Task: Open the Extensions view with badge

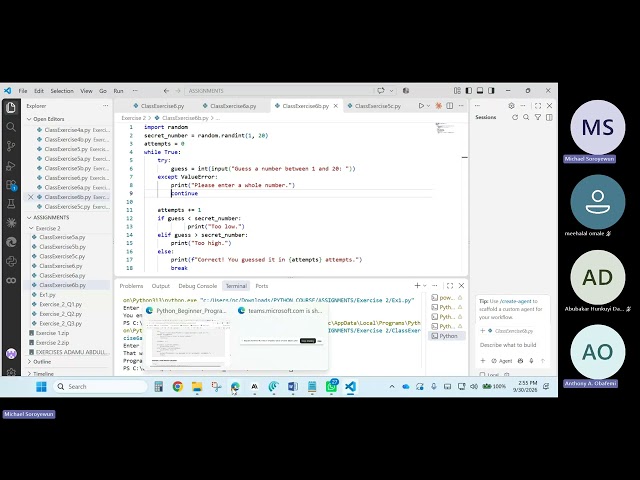Action: [x=11, y=185]
